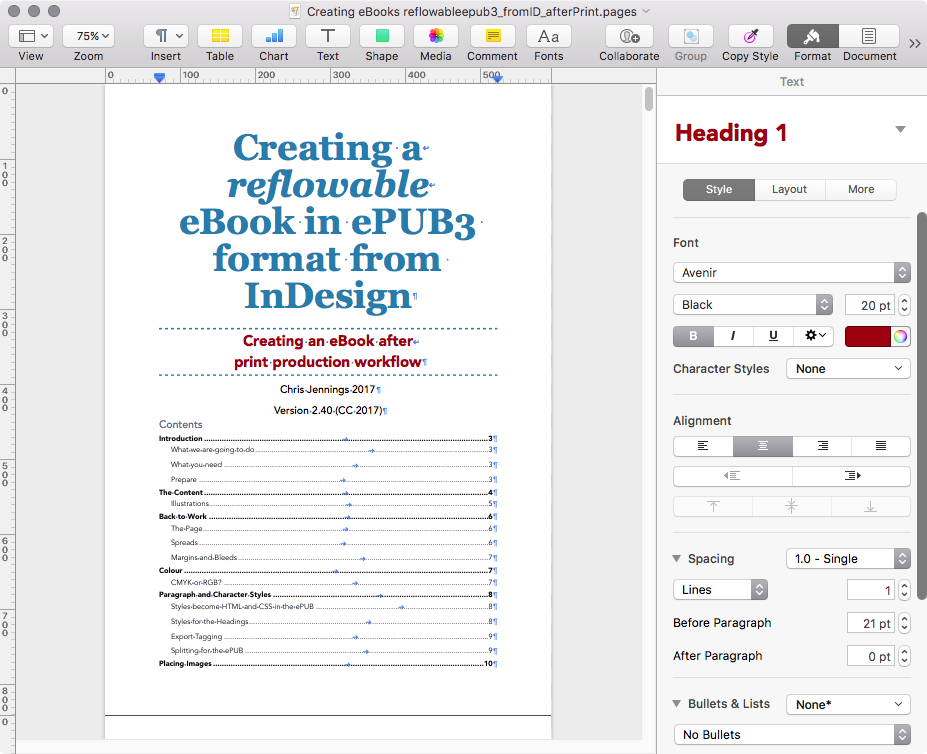Open the Black font weight dropdown
The height and width of the screenshot is (754, 927).
tap(753, 305)
